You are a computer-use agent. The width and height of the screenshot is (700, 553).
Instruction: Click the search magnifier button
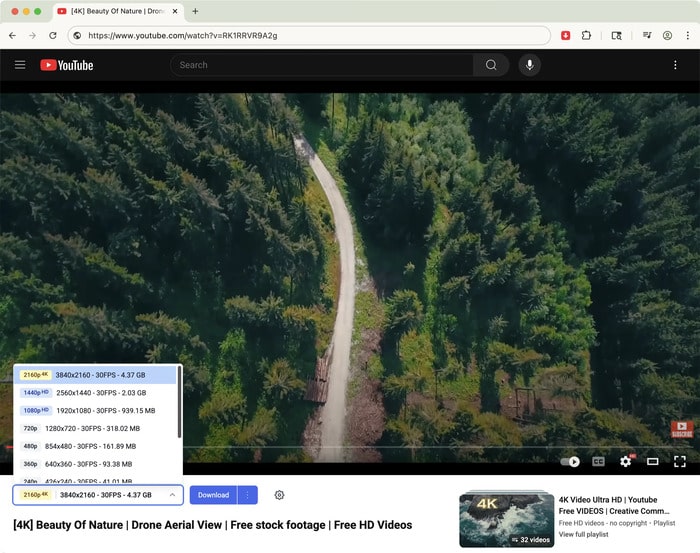coord(491,65)
